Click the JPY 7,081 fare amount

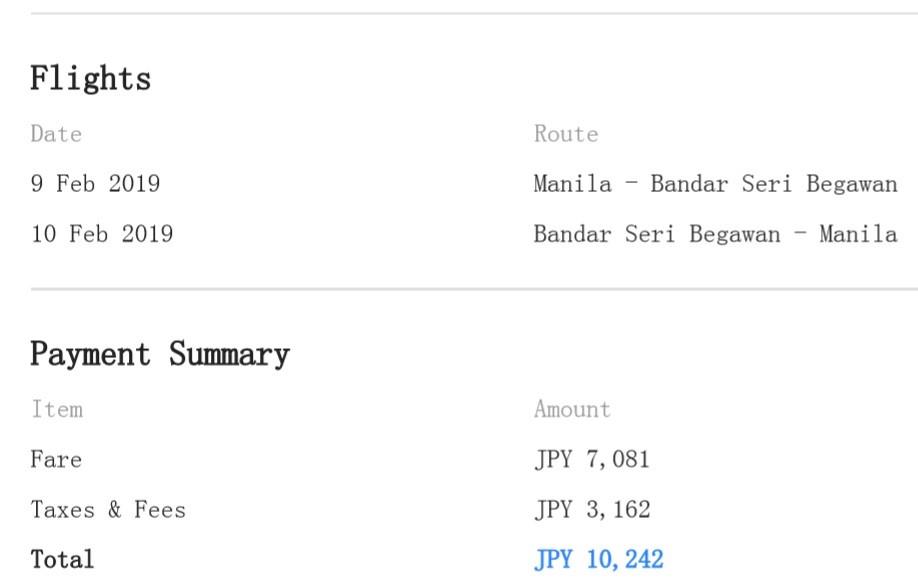click(592, 460)
